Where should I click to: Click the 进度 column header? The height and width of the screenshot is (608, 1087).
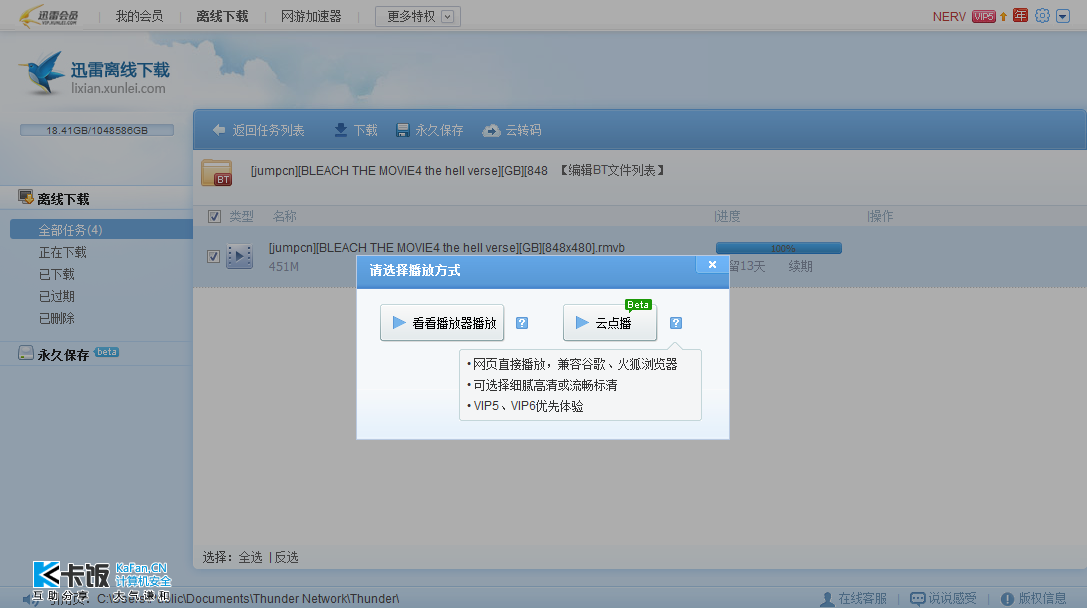pyautogui.click(x=728, y=216)
